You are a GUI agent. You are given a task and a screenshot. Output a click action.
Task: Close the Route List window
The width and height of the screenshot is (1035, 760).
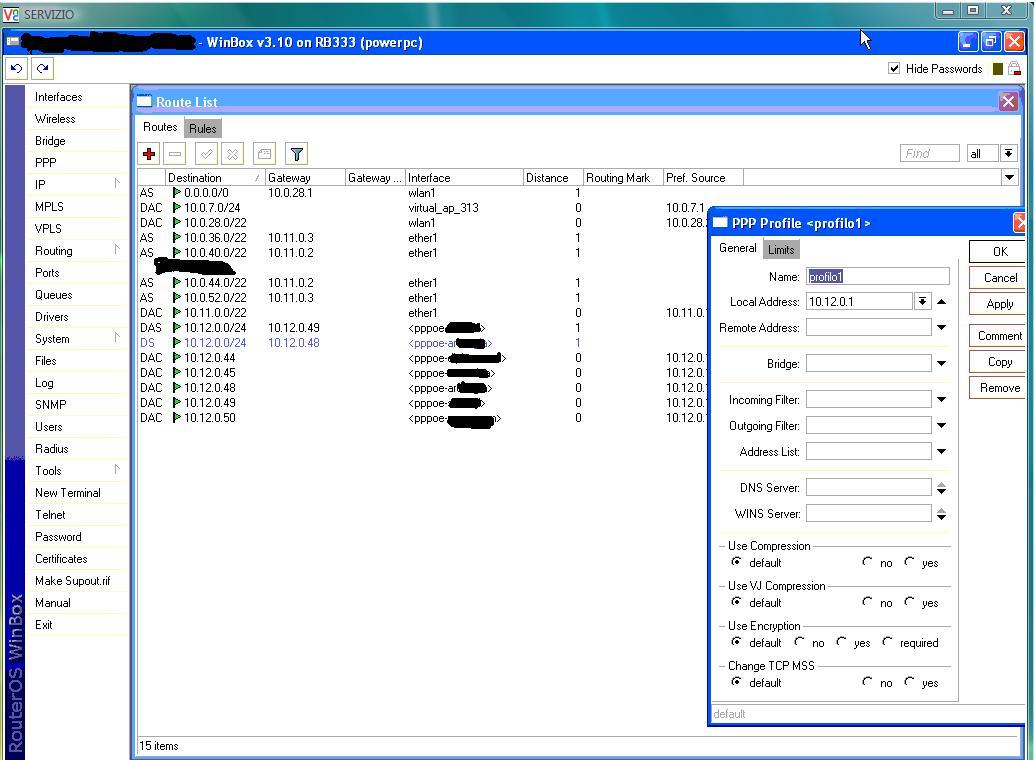click(x=1008, y=102)
